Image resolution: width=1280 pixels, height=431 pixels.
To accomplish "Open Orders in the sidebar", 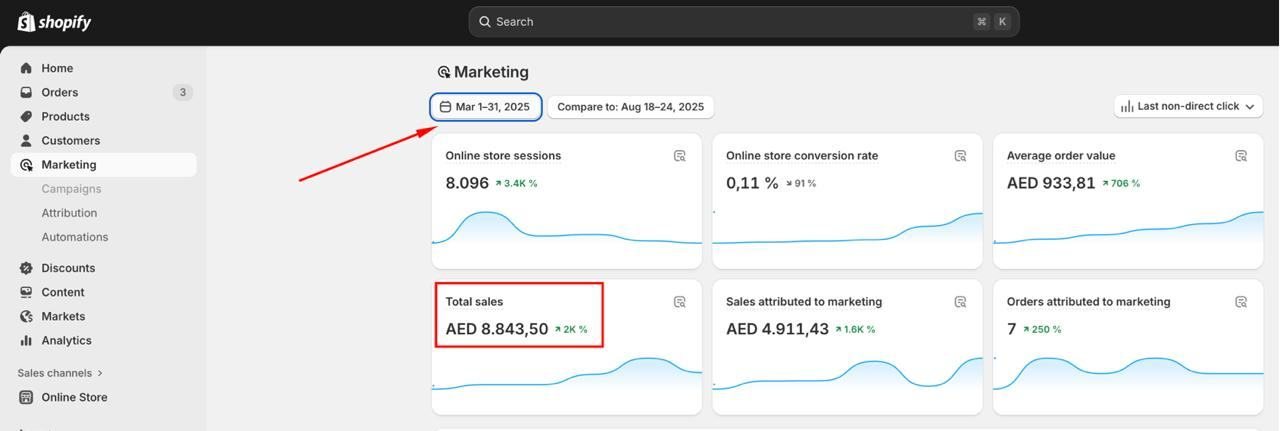I will pos(104,92).
